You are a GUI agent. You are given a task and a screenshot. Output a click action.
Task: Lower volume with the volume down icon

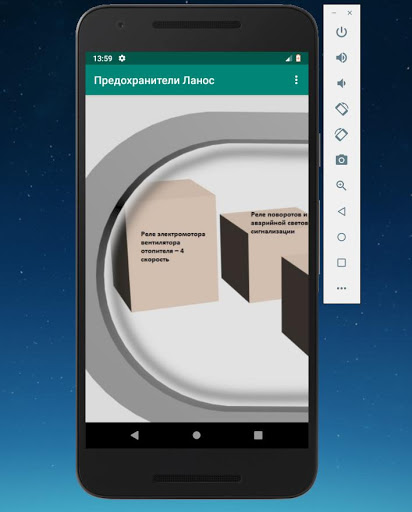click(x=341, y=83)
